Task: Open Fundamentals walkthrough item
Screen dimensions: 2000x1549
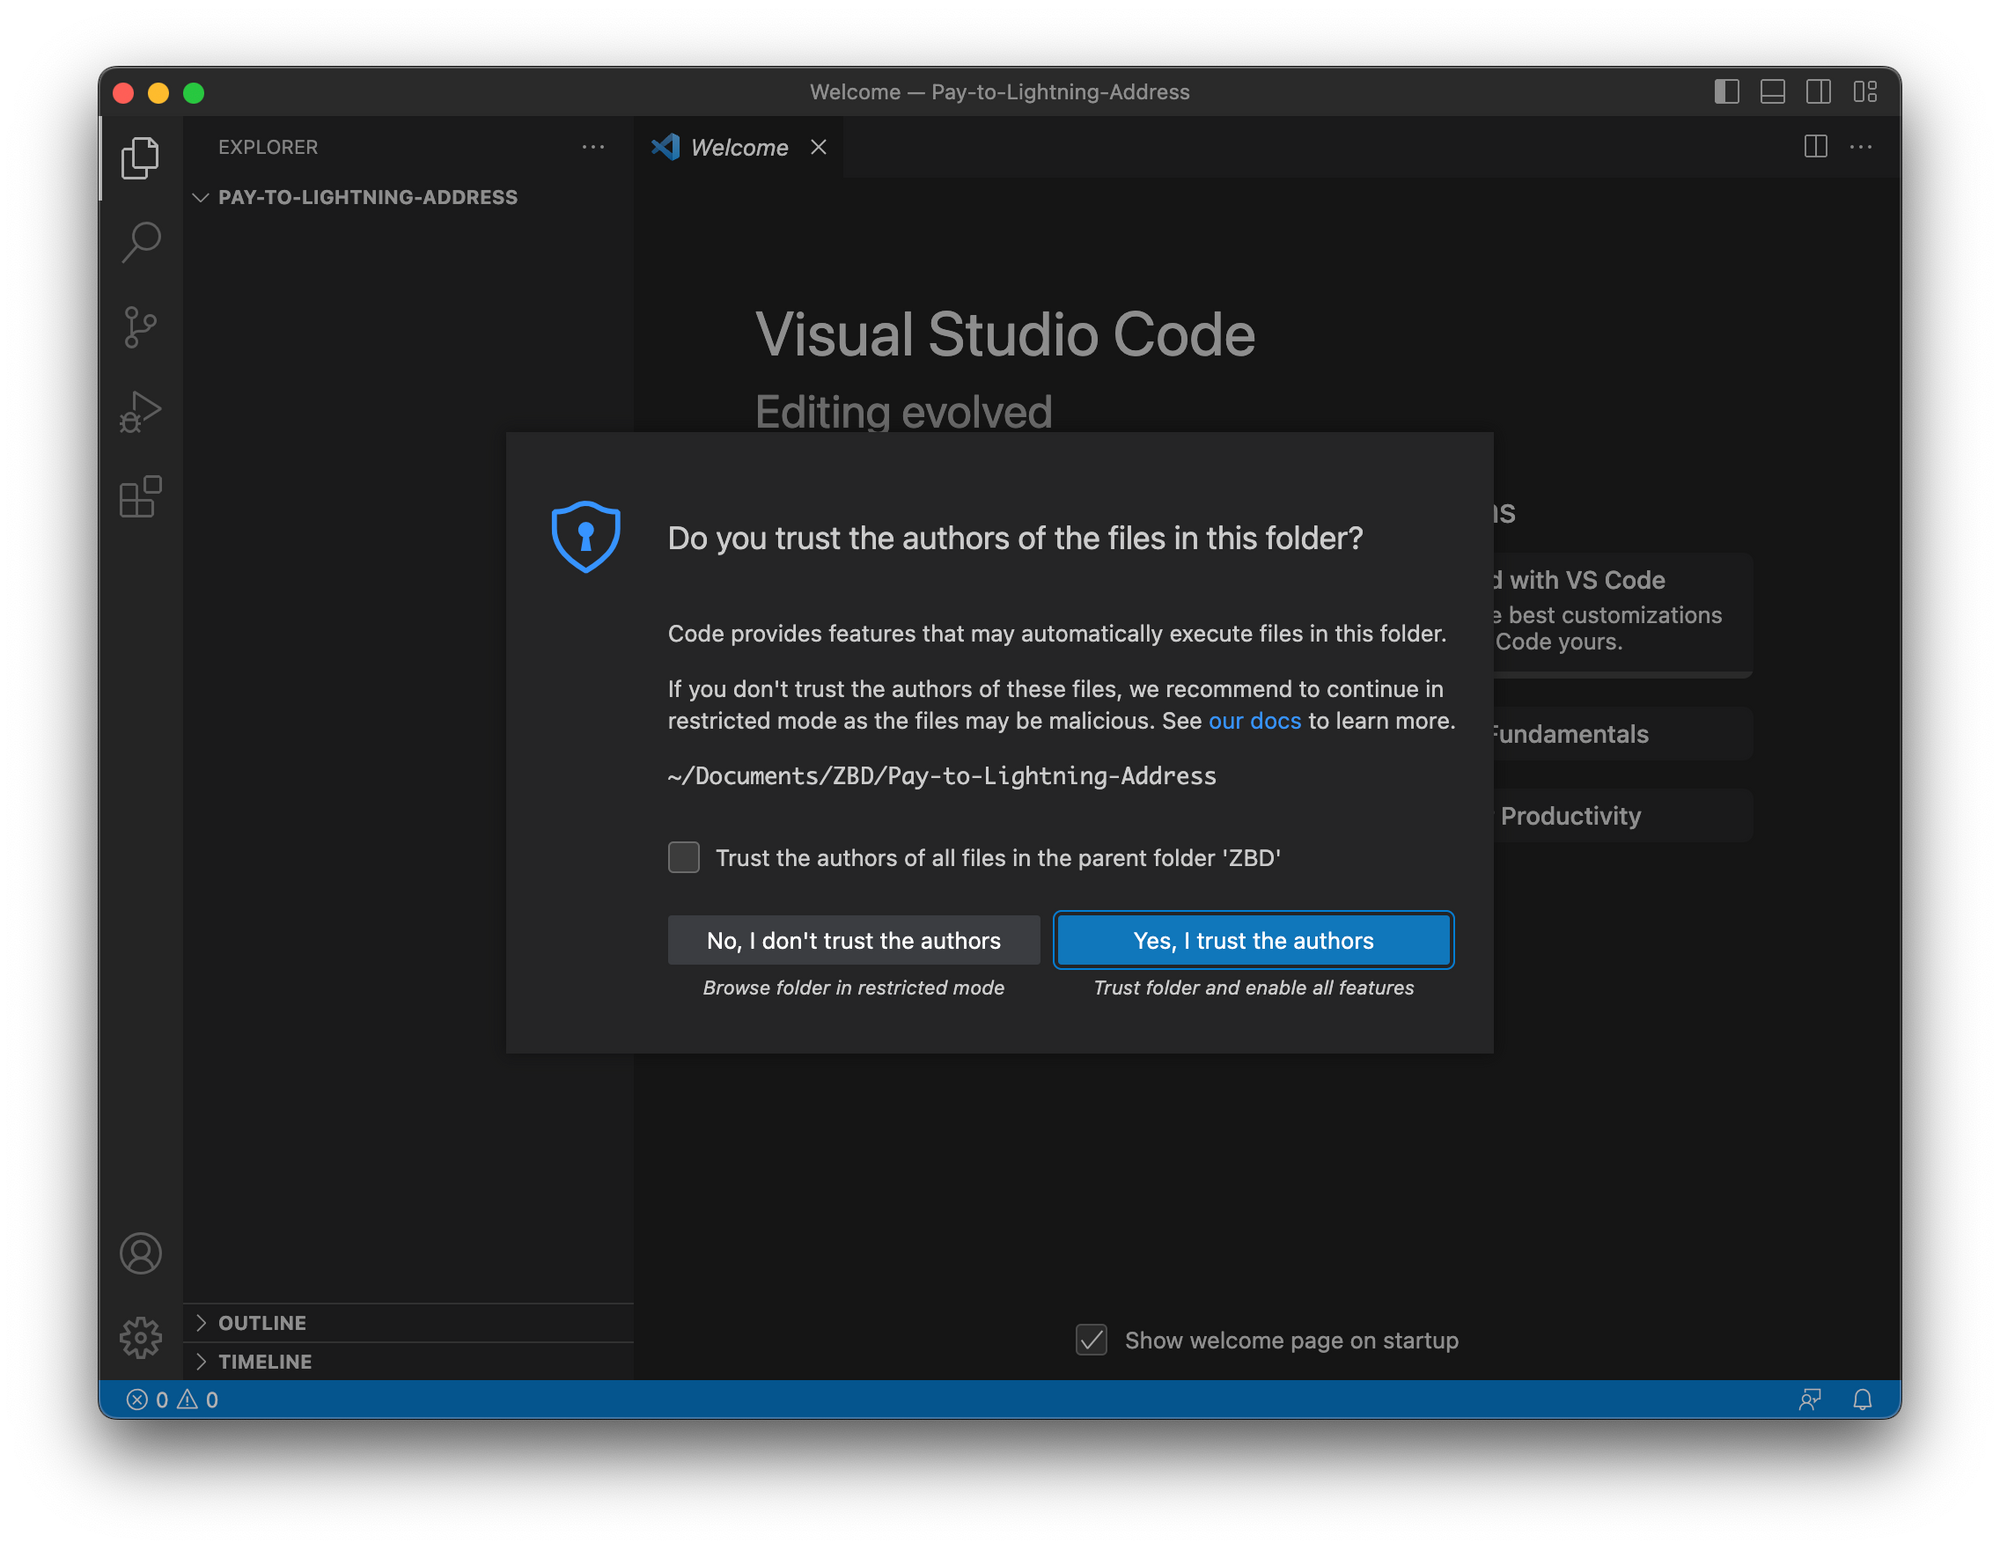Action: (1622, 734)
